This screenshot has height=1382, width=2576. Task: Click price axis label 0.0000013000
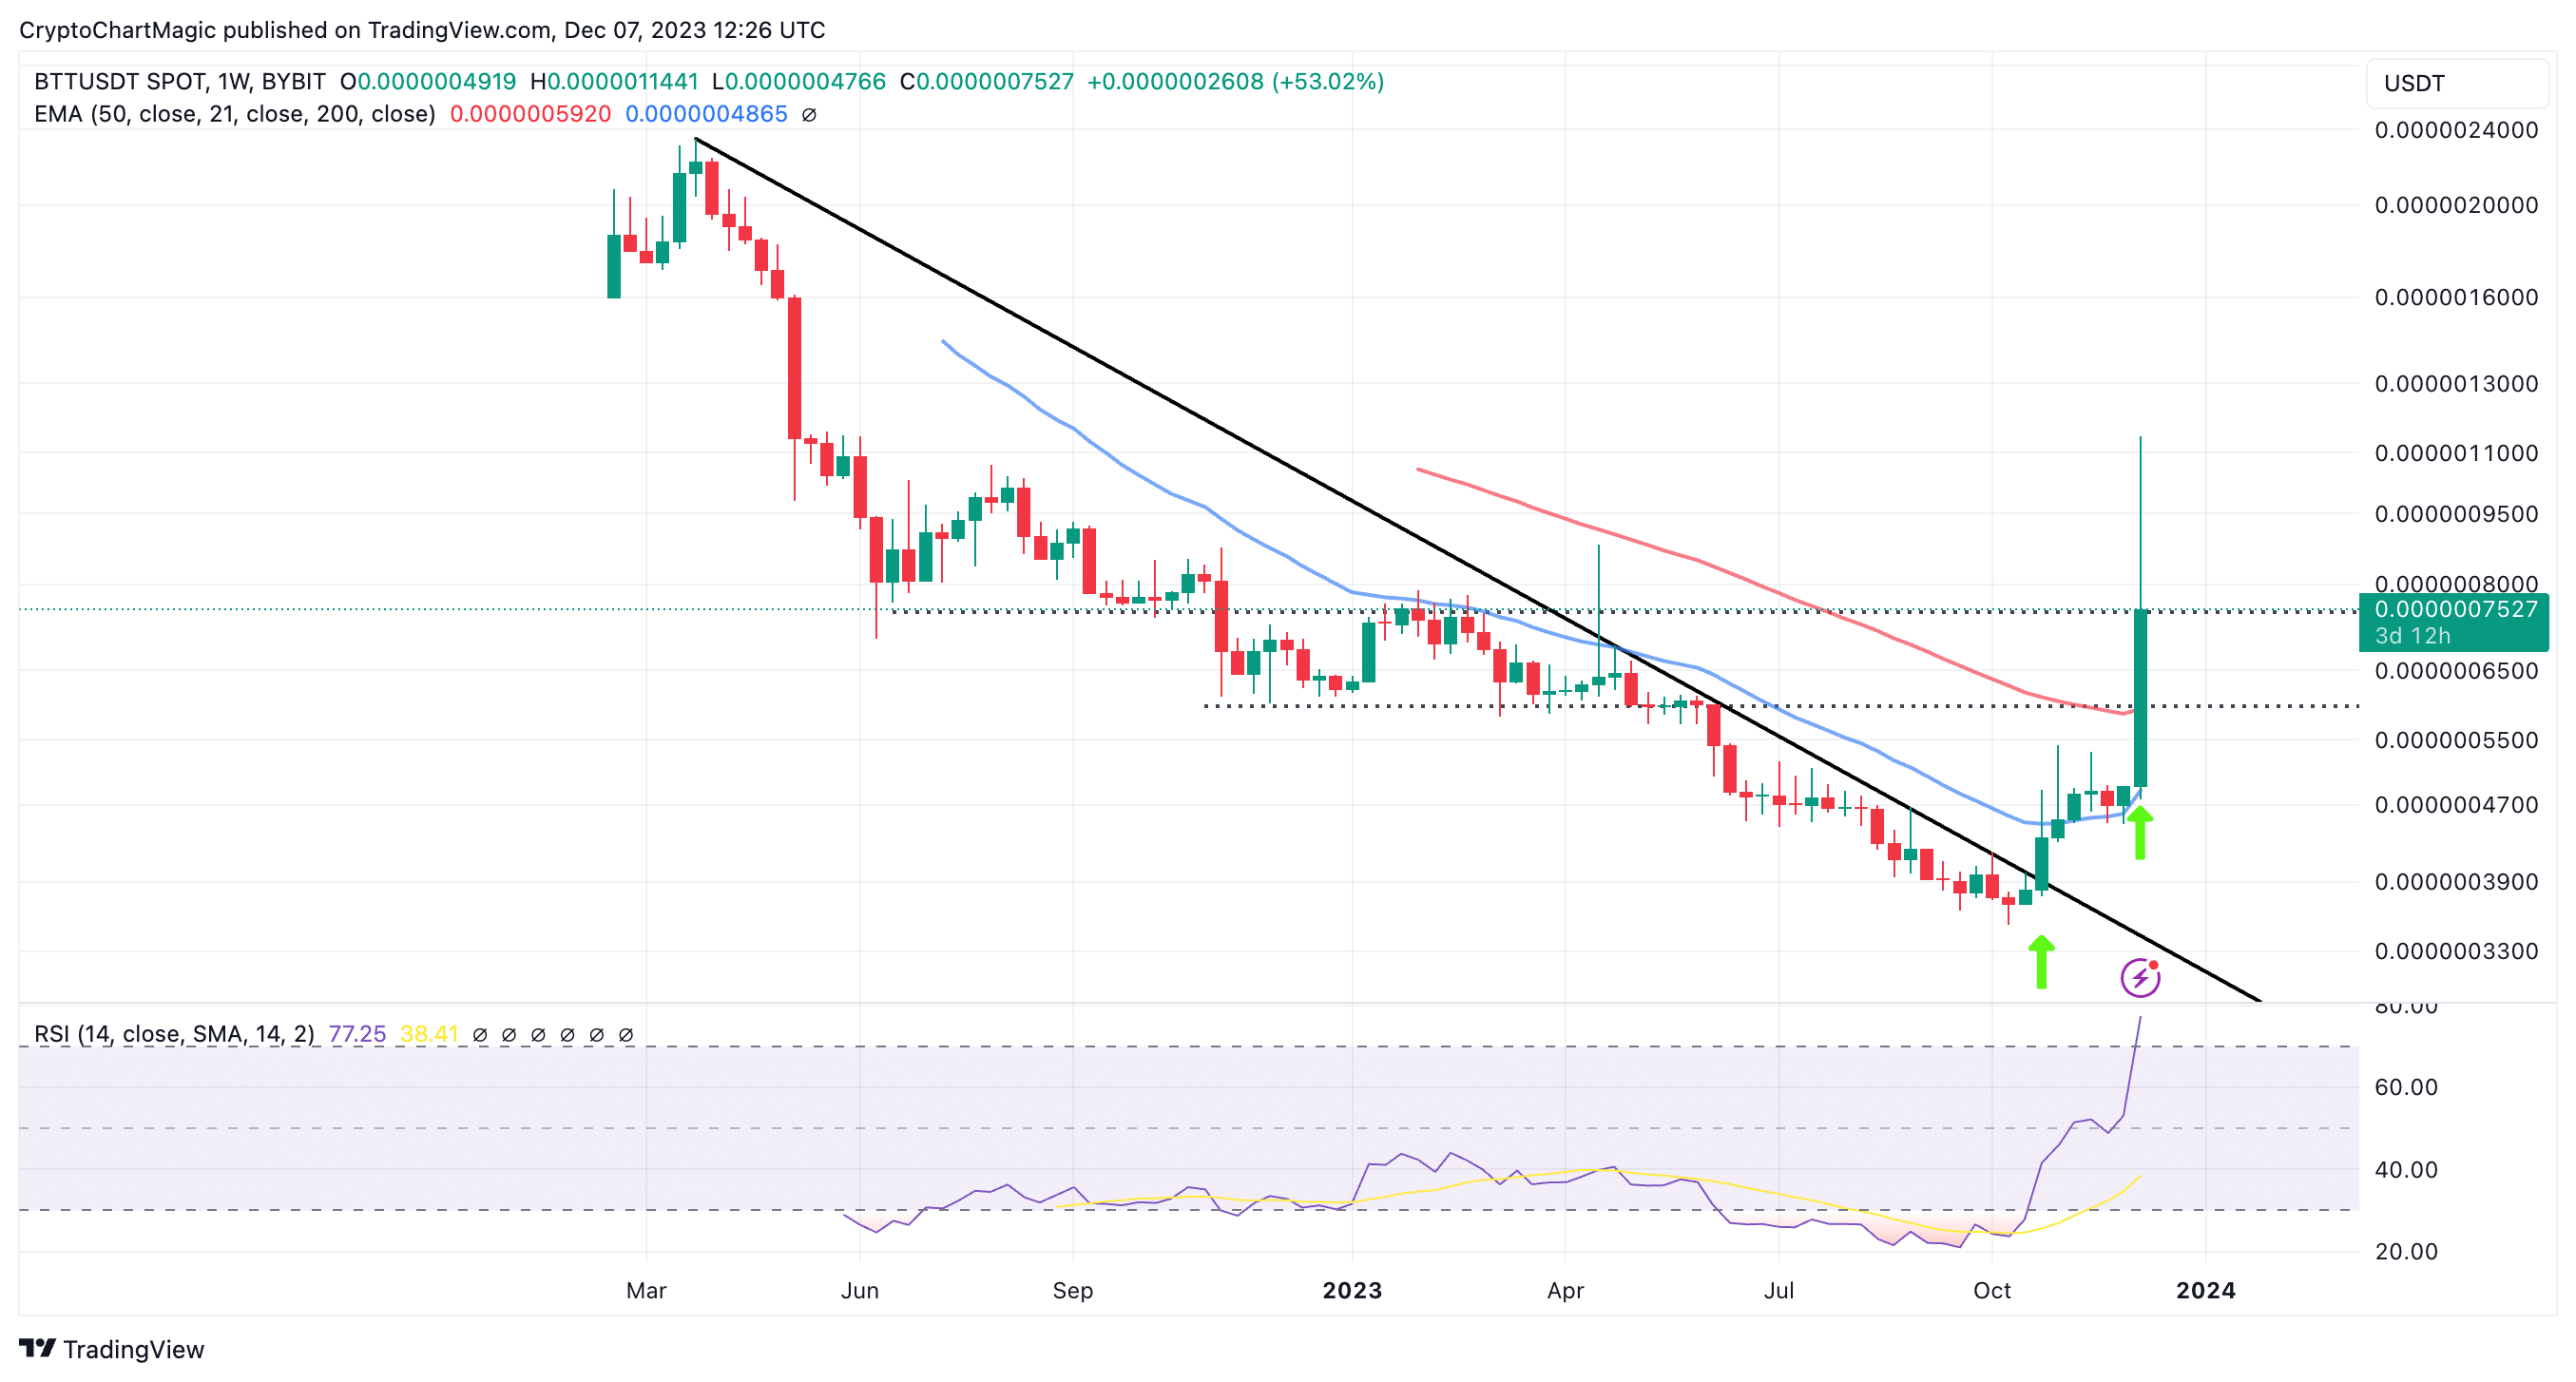point(2456,384)
